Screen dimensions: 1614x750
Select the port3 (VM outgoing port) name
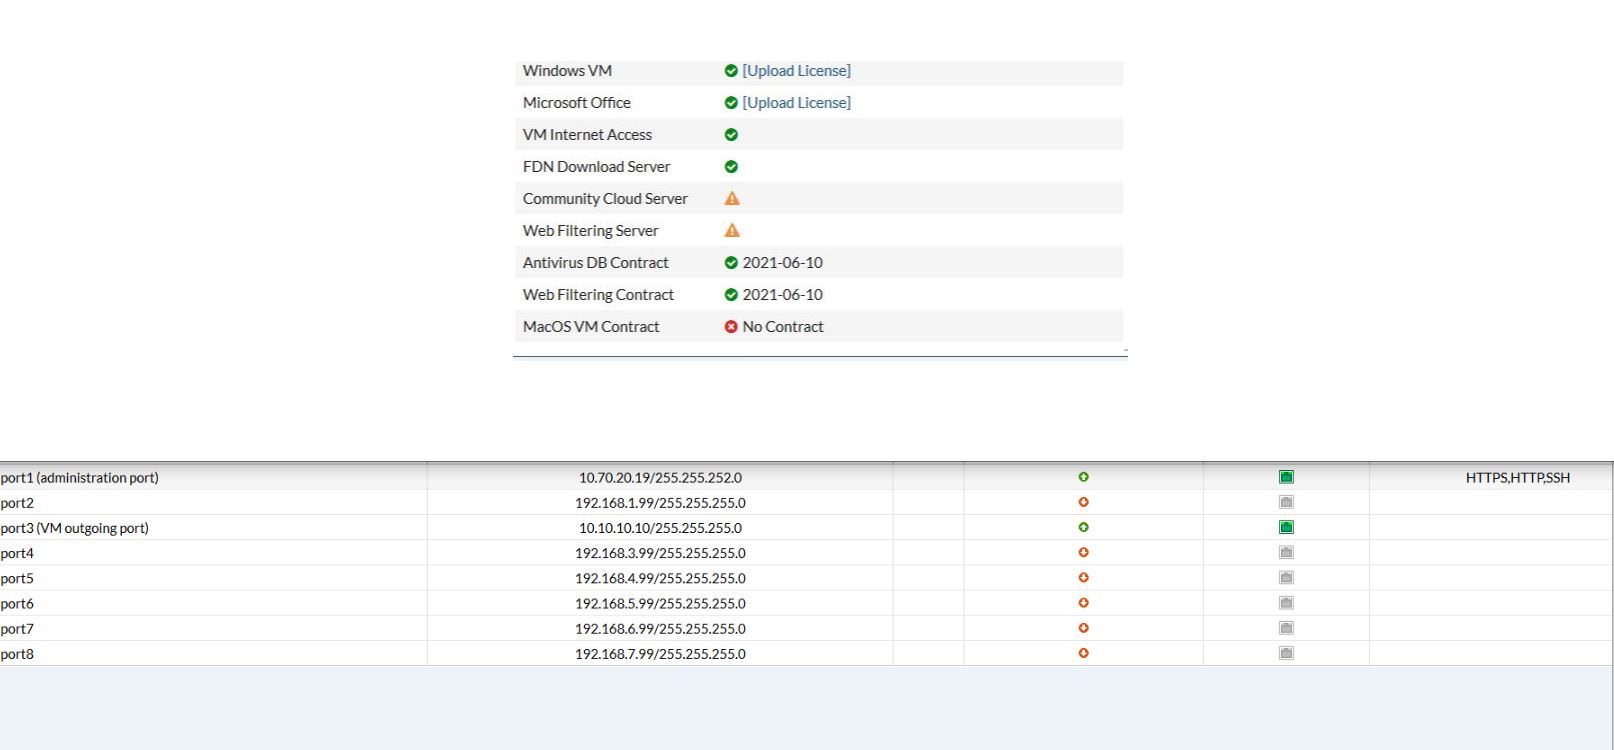[74, 528]
